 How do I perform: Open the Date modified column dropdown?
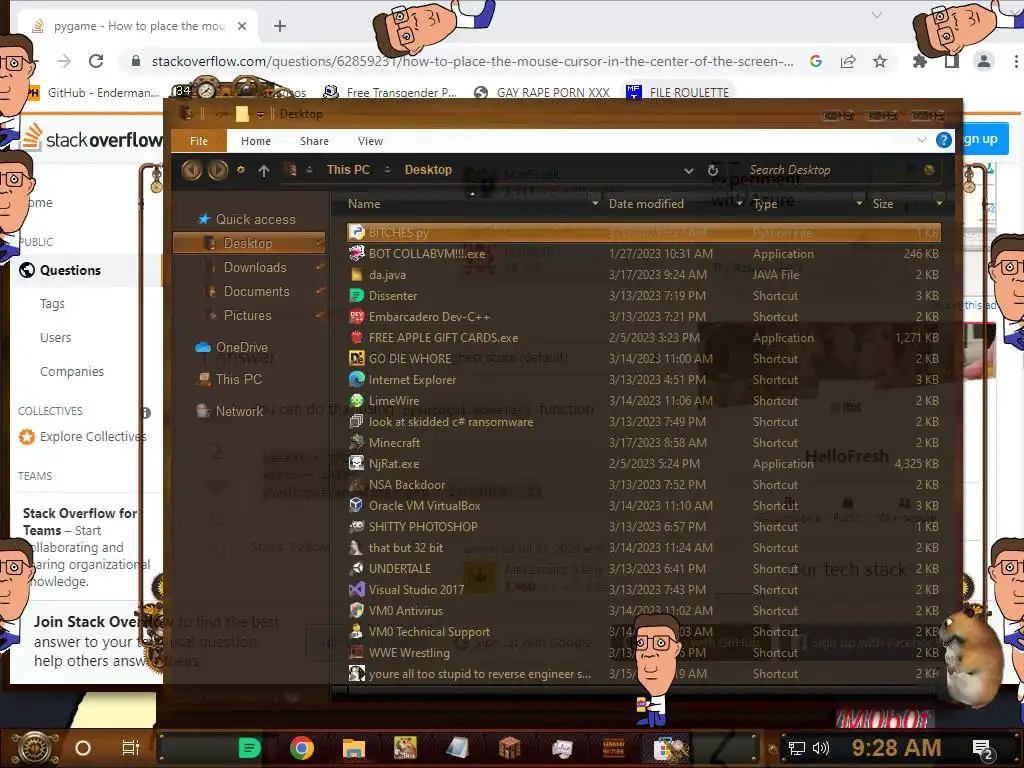coord(739,204)
